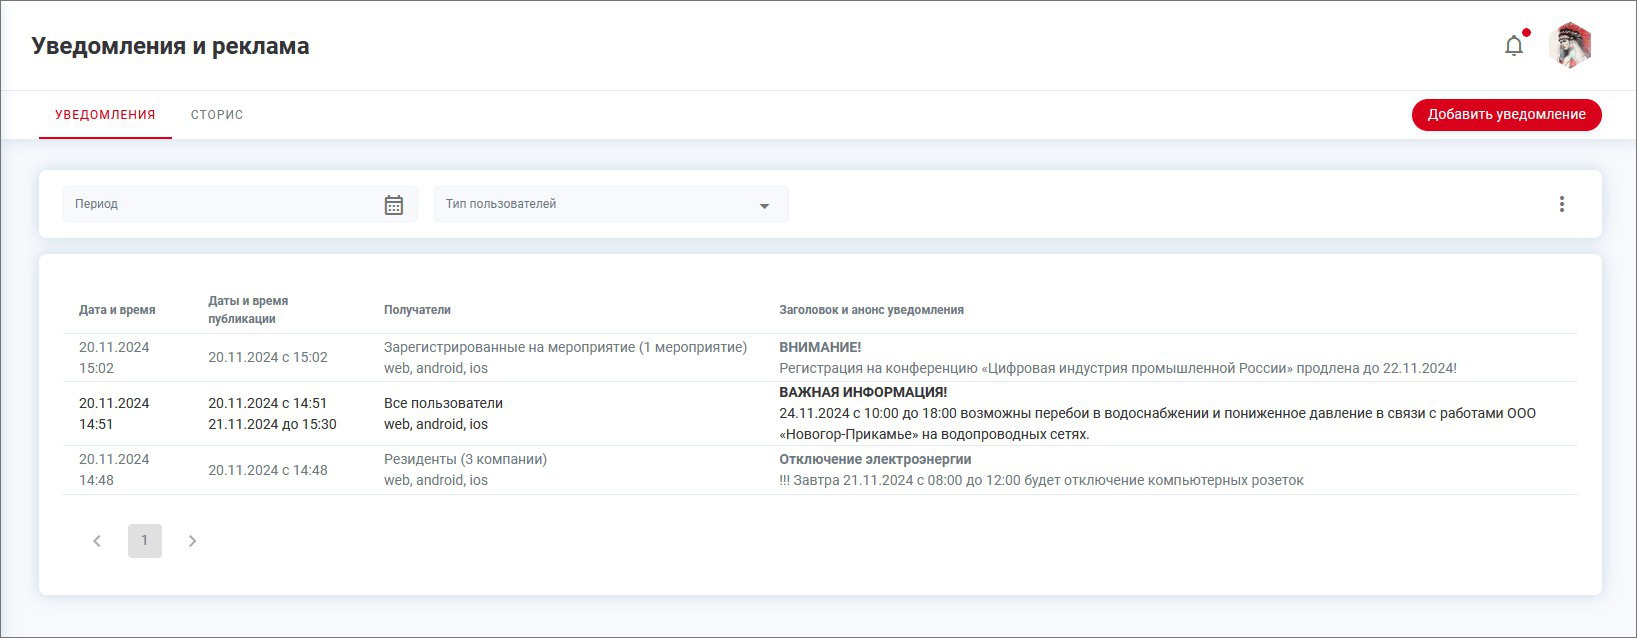Click the Получатели column header
Viewport: 1637px width, 638px height.
417,310
